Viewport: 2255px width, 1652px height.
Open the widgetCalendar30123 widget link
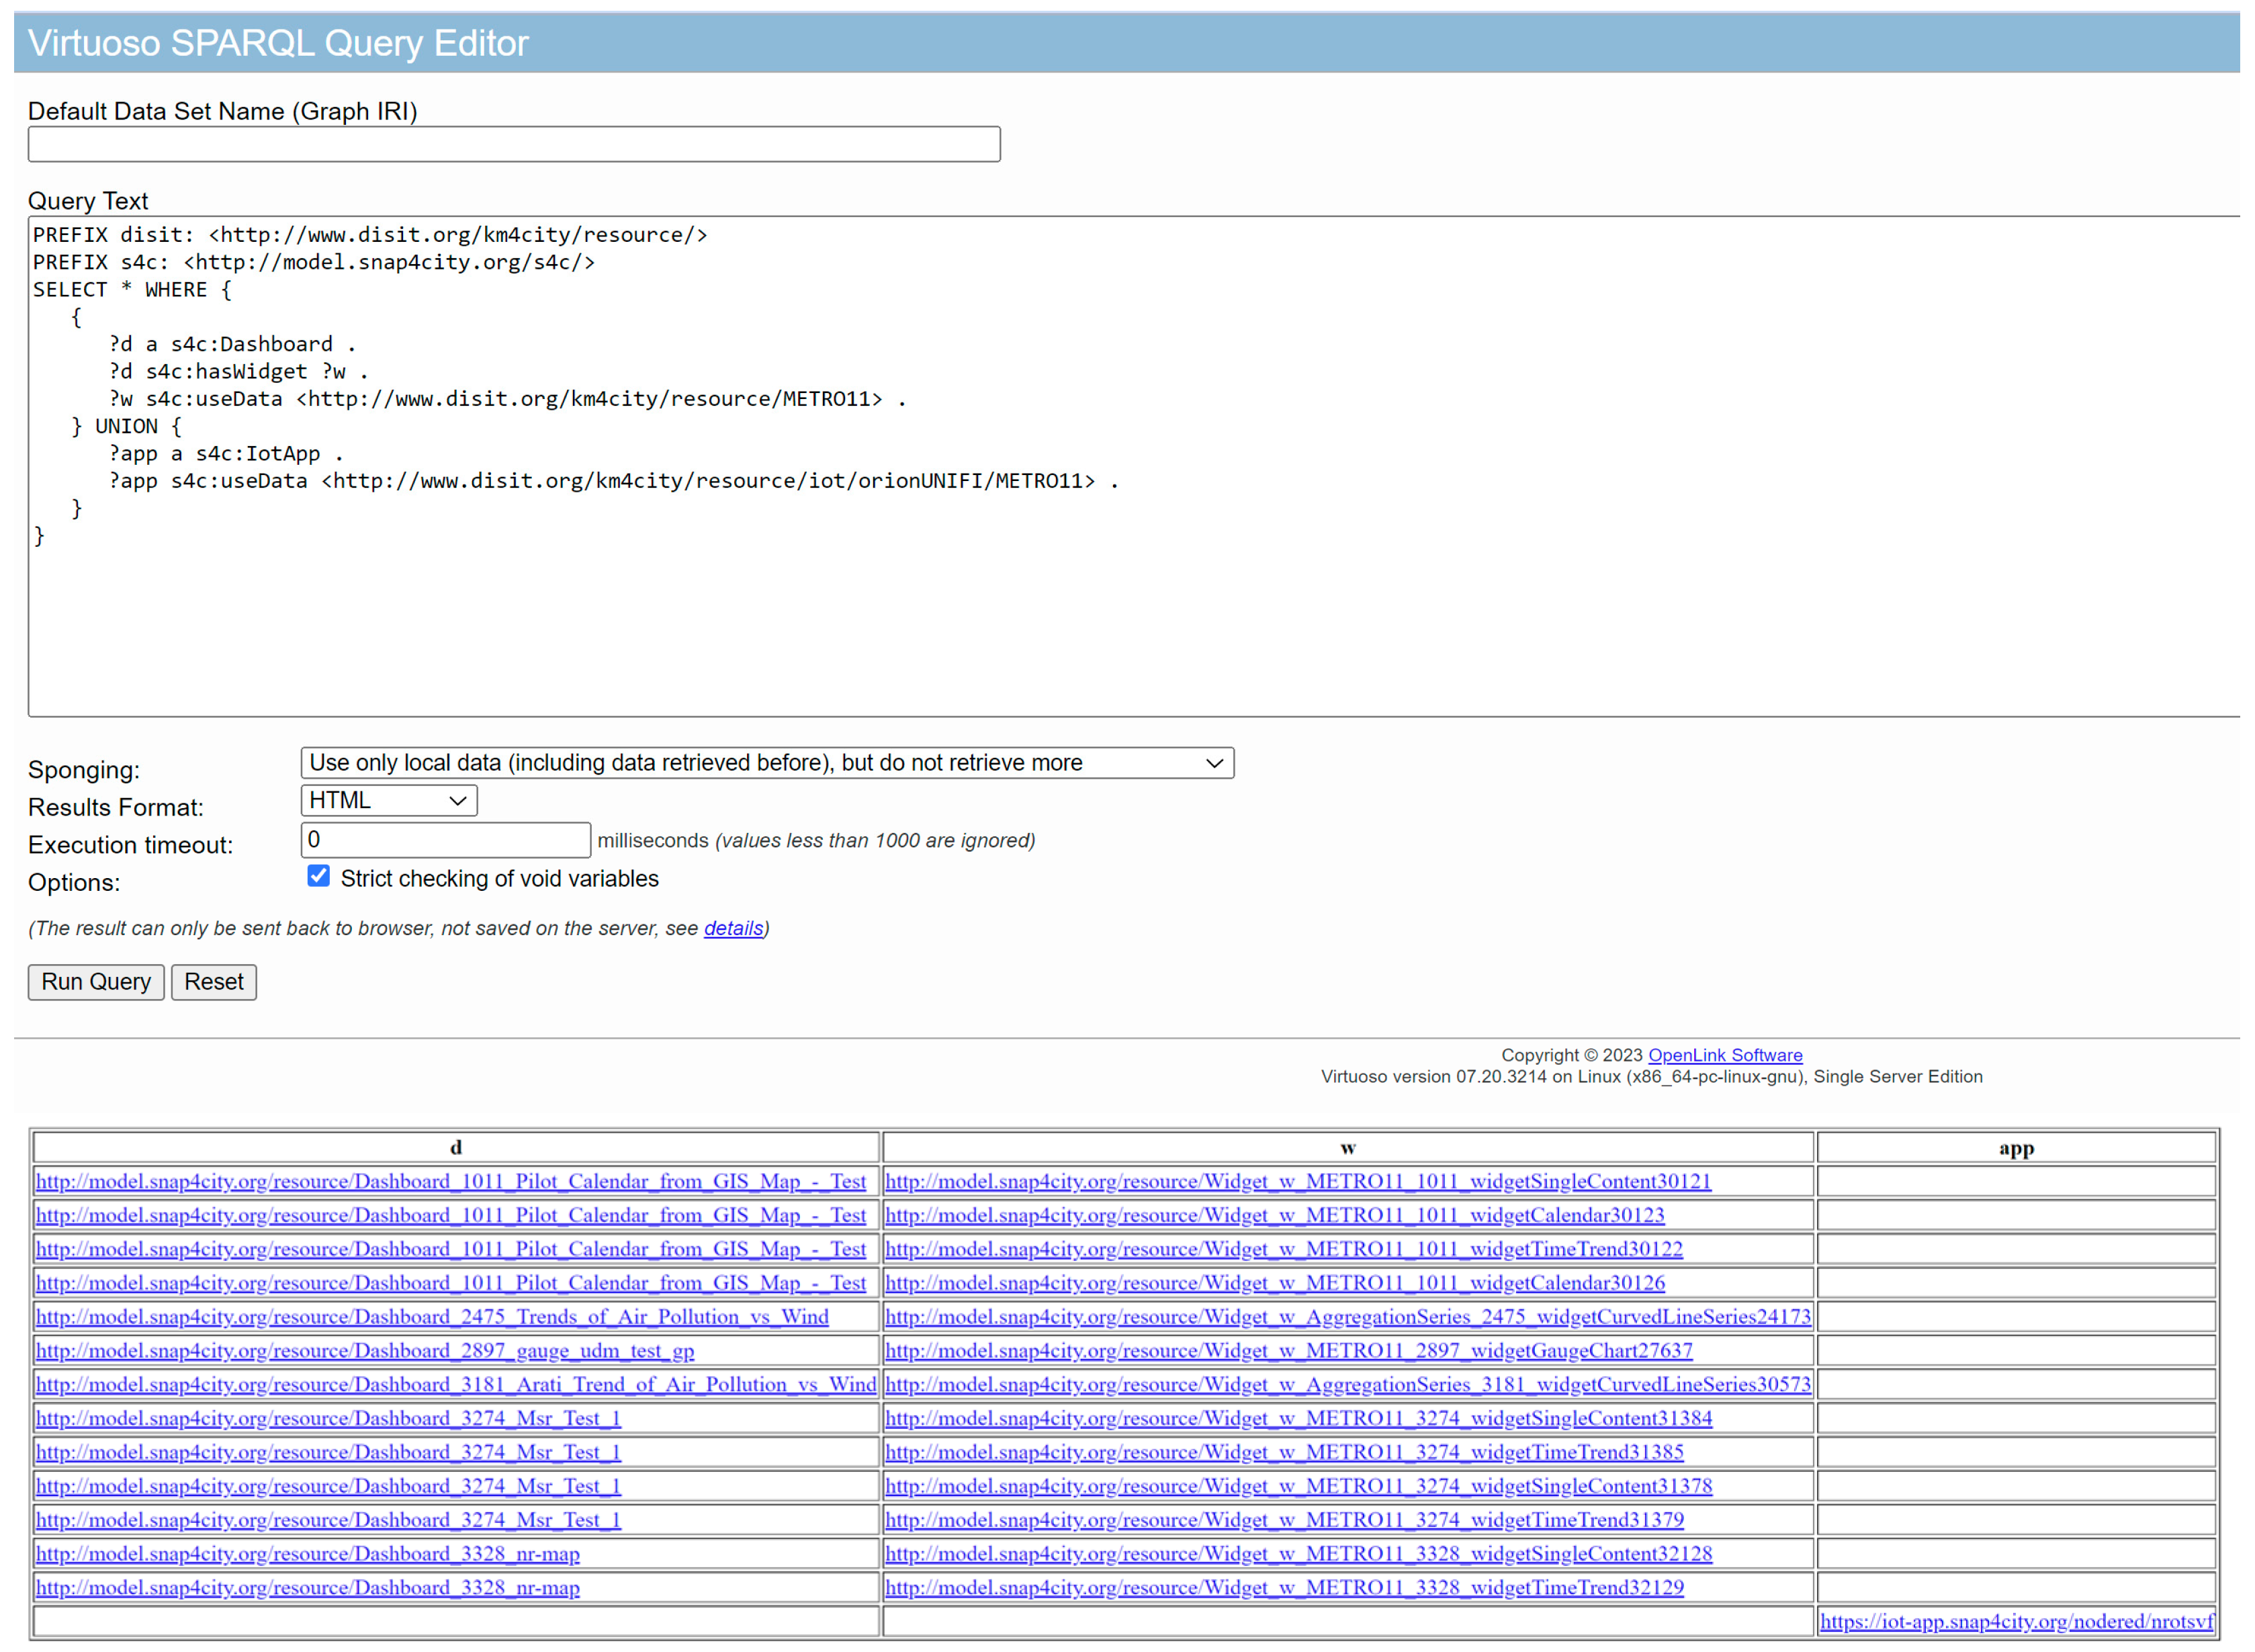[x=1274, y=1215]
